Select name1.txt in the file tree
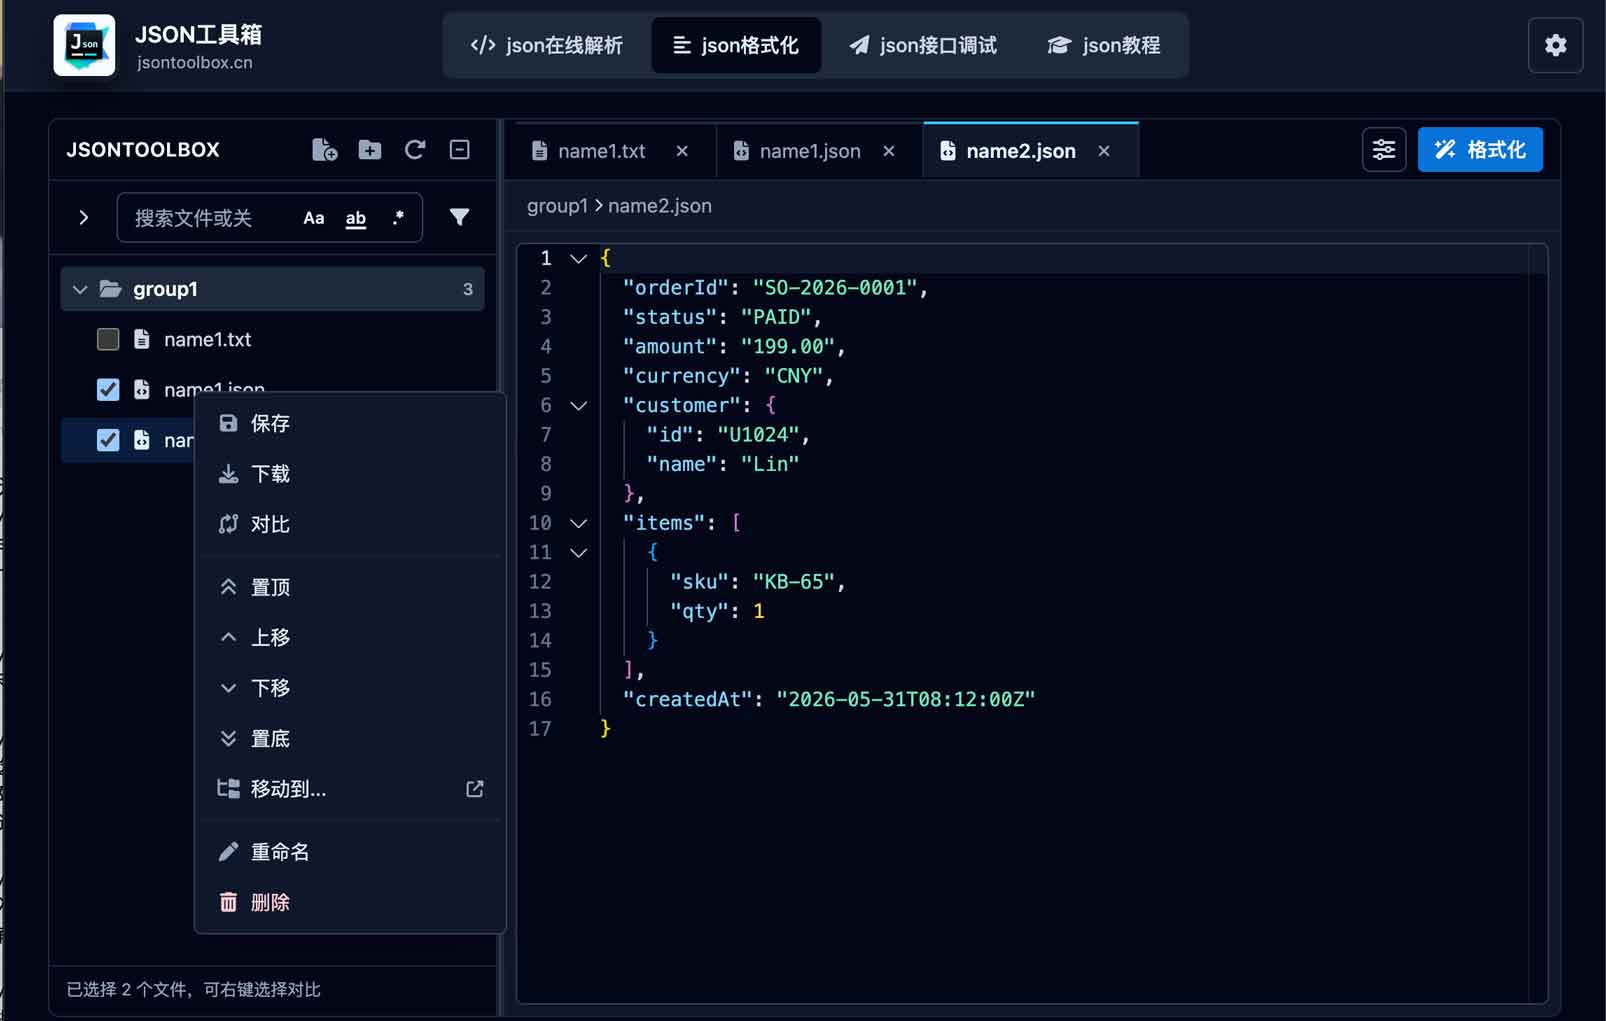The height and width of the screenshot is (1021, 1606). pyautogui.click(x=207, y=339)
